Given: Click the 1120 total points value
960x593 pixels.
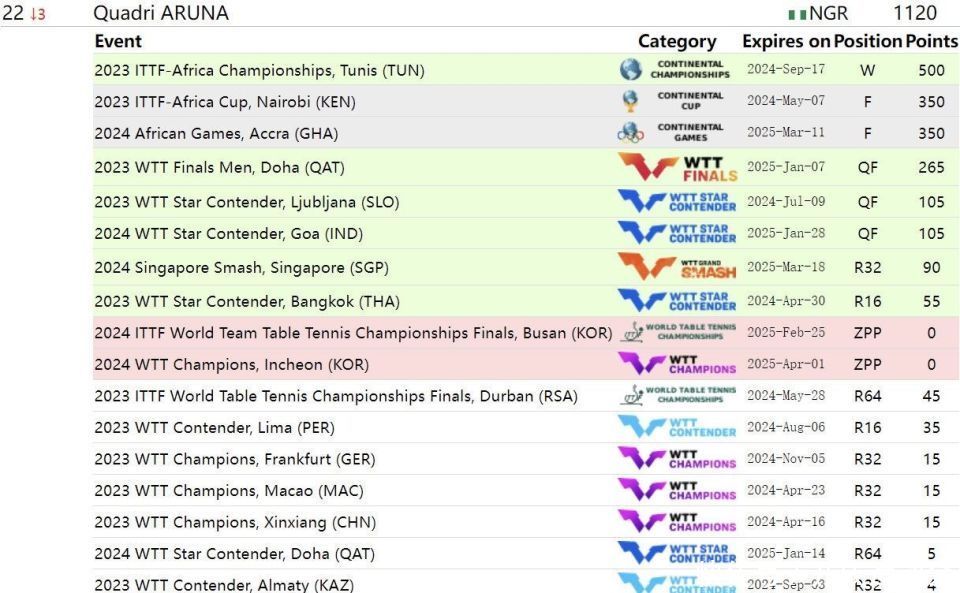Looking at the screenshot, I should point(915,13).
